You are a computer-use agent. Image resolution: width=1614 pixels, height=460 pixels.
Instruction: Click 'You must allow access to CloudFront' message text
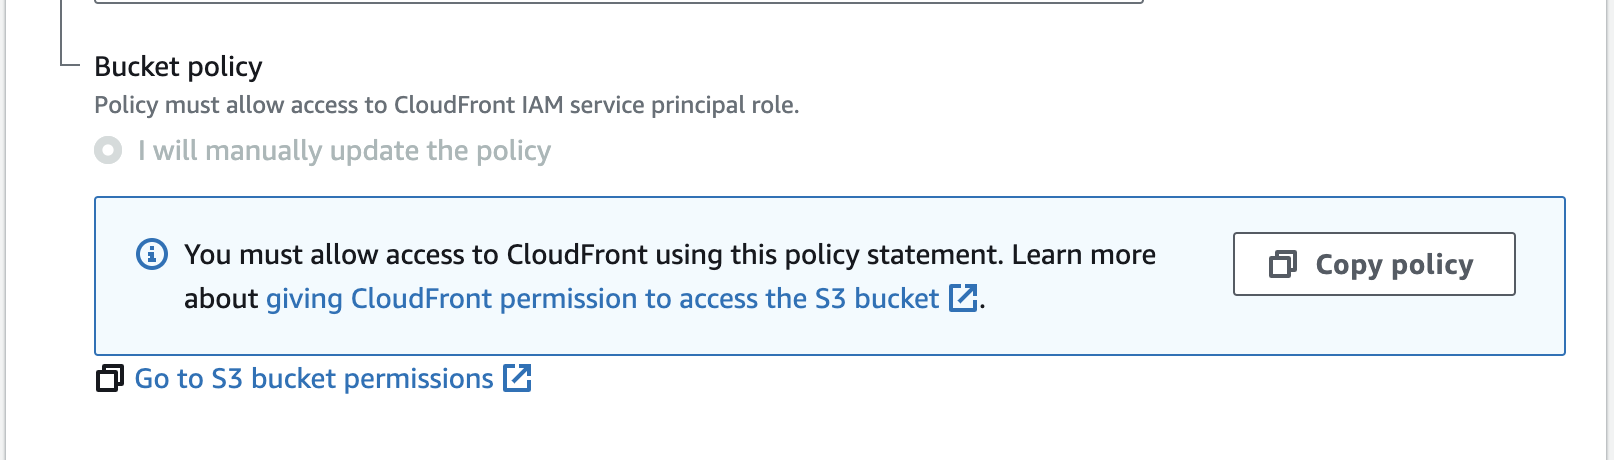[593, 254]
